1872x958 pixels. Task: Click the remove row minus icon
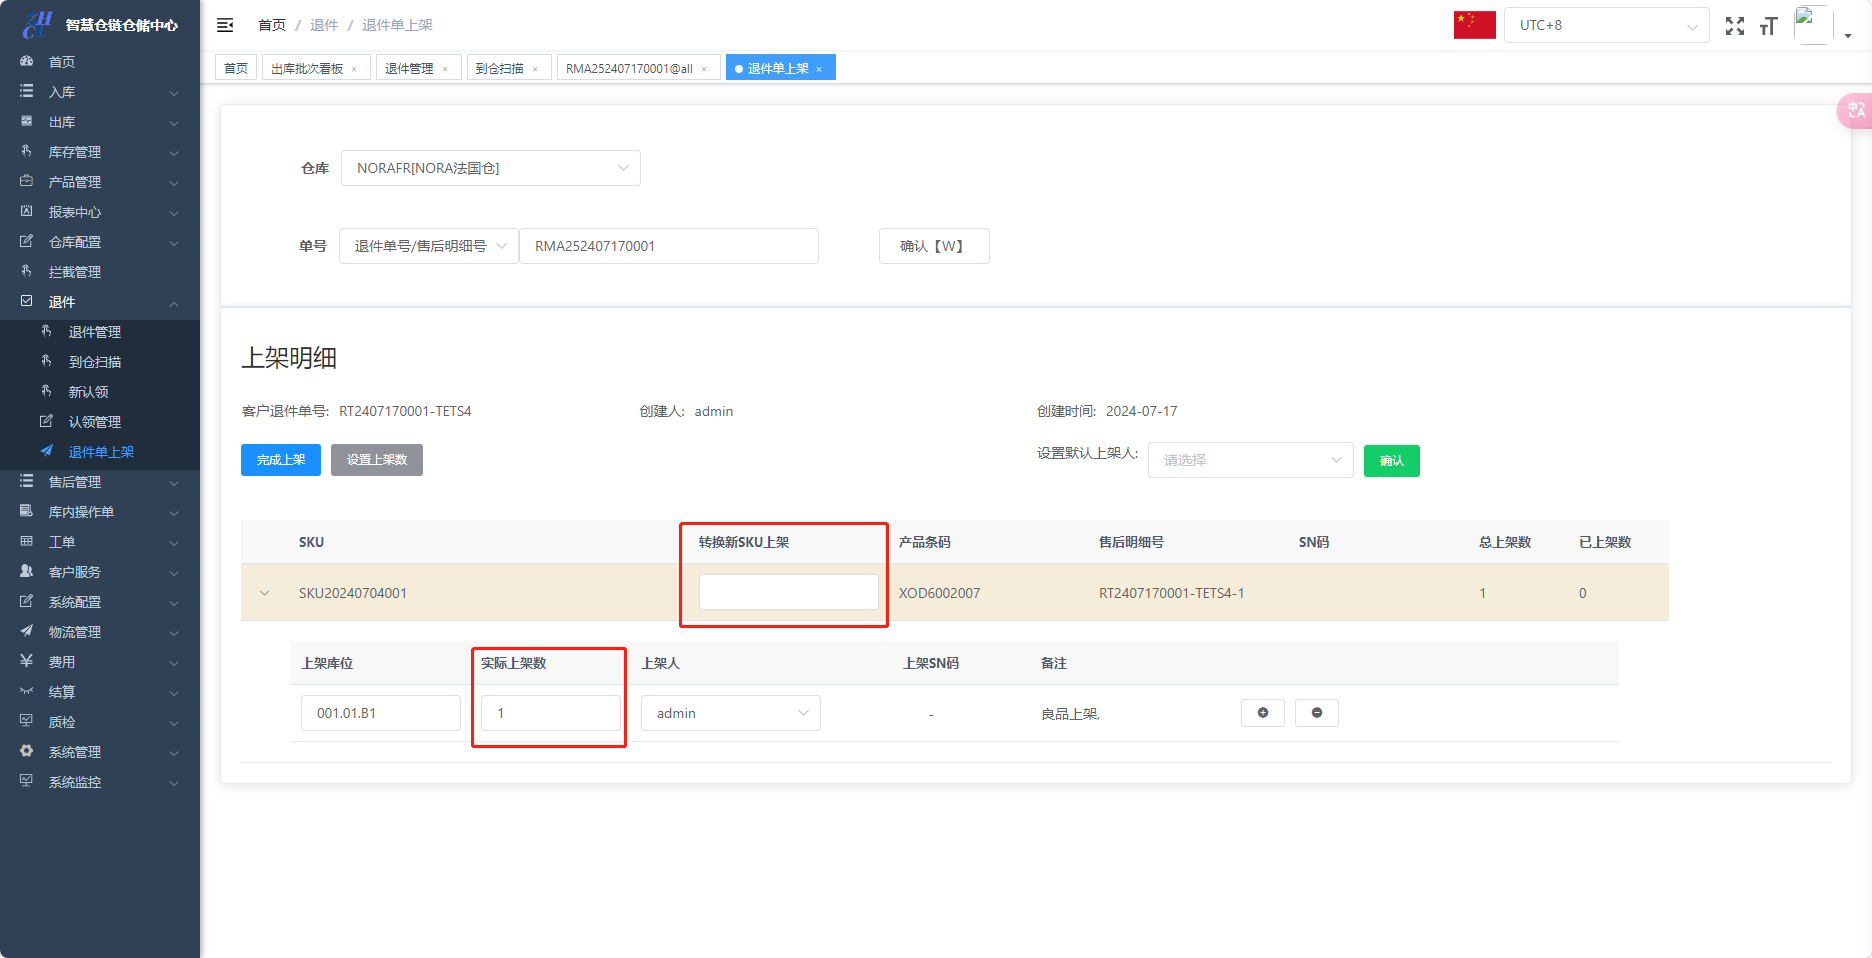click(1316, 713)
